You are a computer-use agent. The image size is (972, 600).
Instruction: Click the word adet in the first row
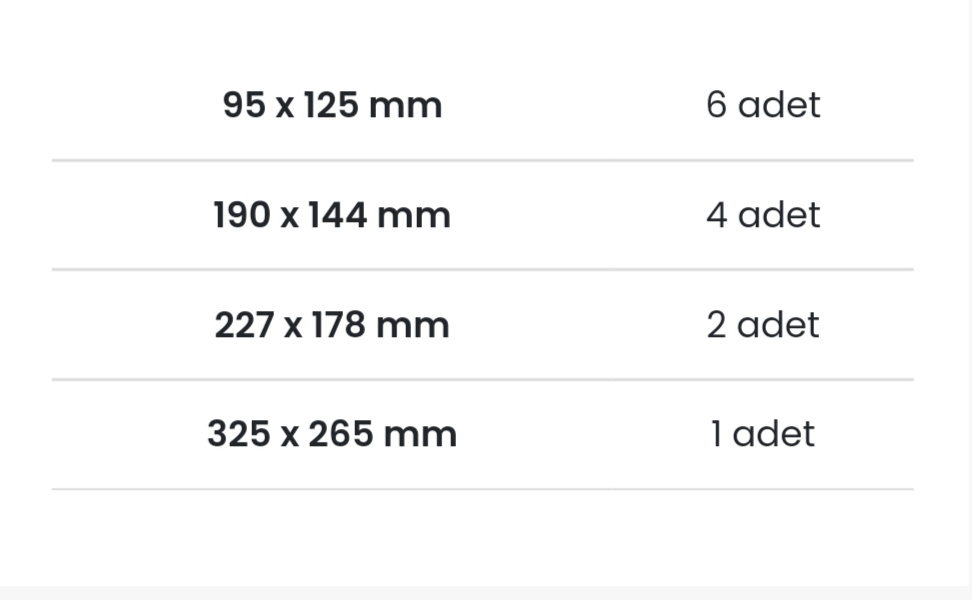pos(779,105)
